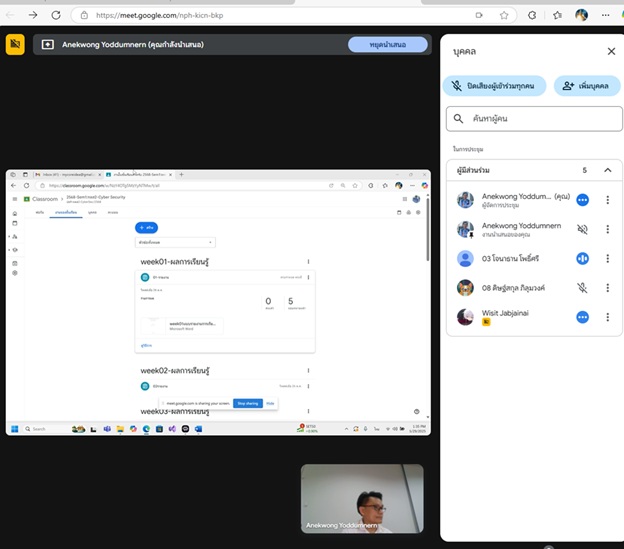Open more options for Anekwong (คุณ)
The image size is (624, 549).
tap(607, 200)
